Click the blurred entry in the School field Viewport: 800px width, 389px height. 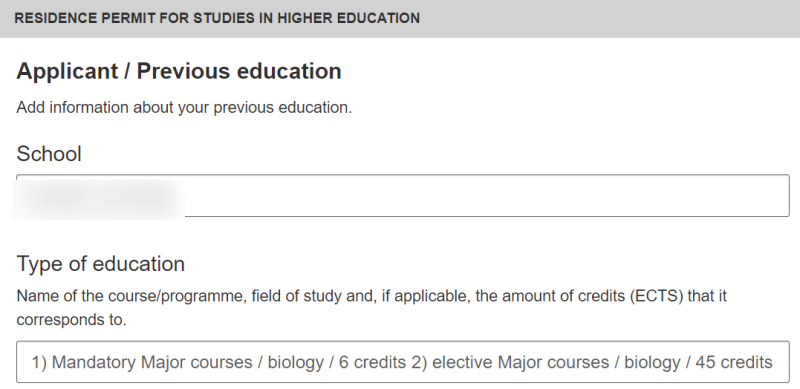[98, 198]
